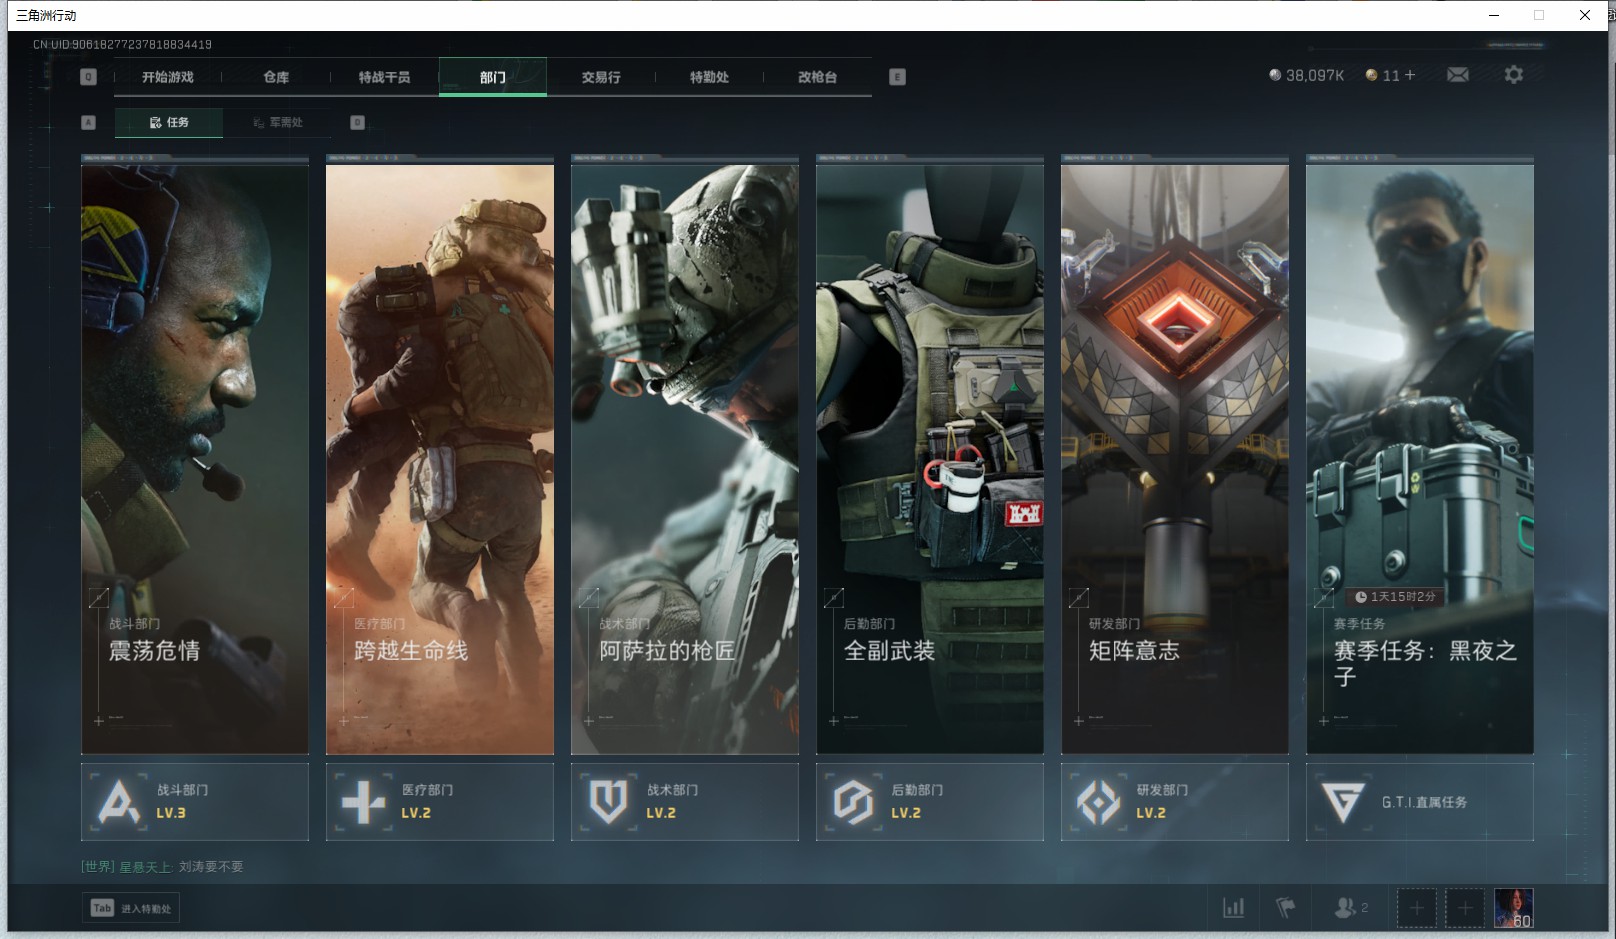Click the 进入特勤处 button
This screenshot has width=1616, height=939.
(132, 908)
